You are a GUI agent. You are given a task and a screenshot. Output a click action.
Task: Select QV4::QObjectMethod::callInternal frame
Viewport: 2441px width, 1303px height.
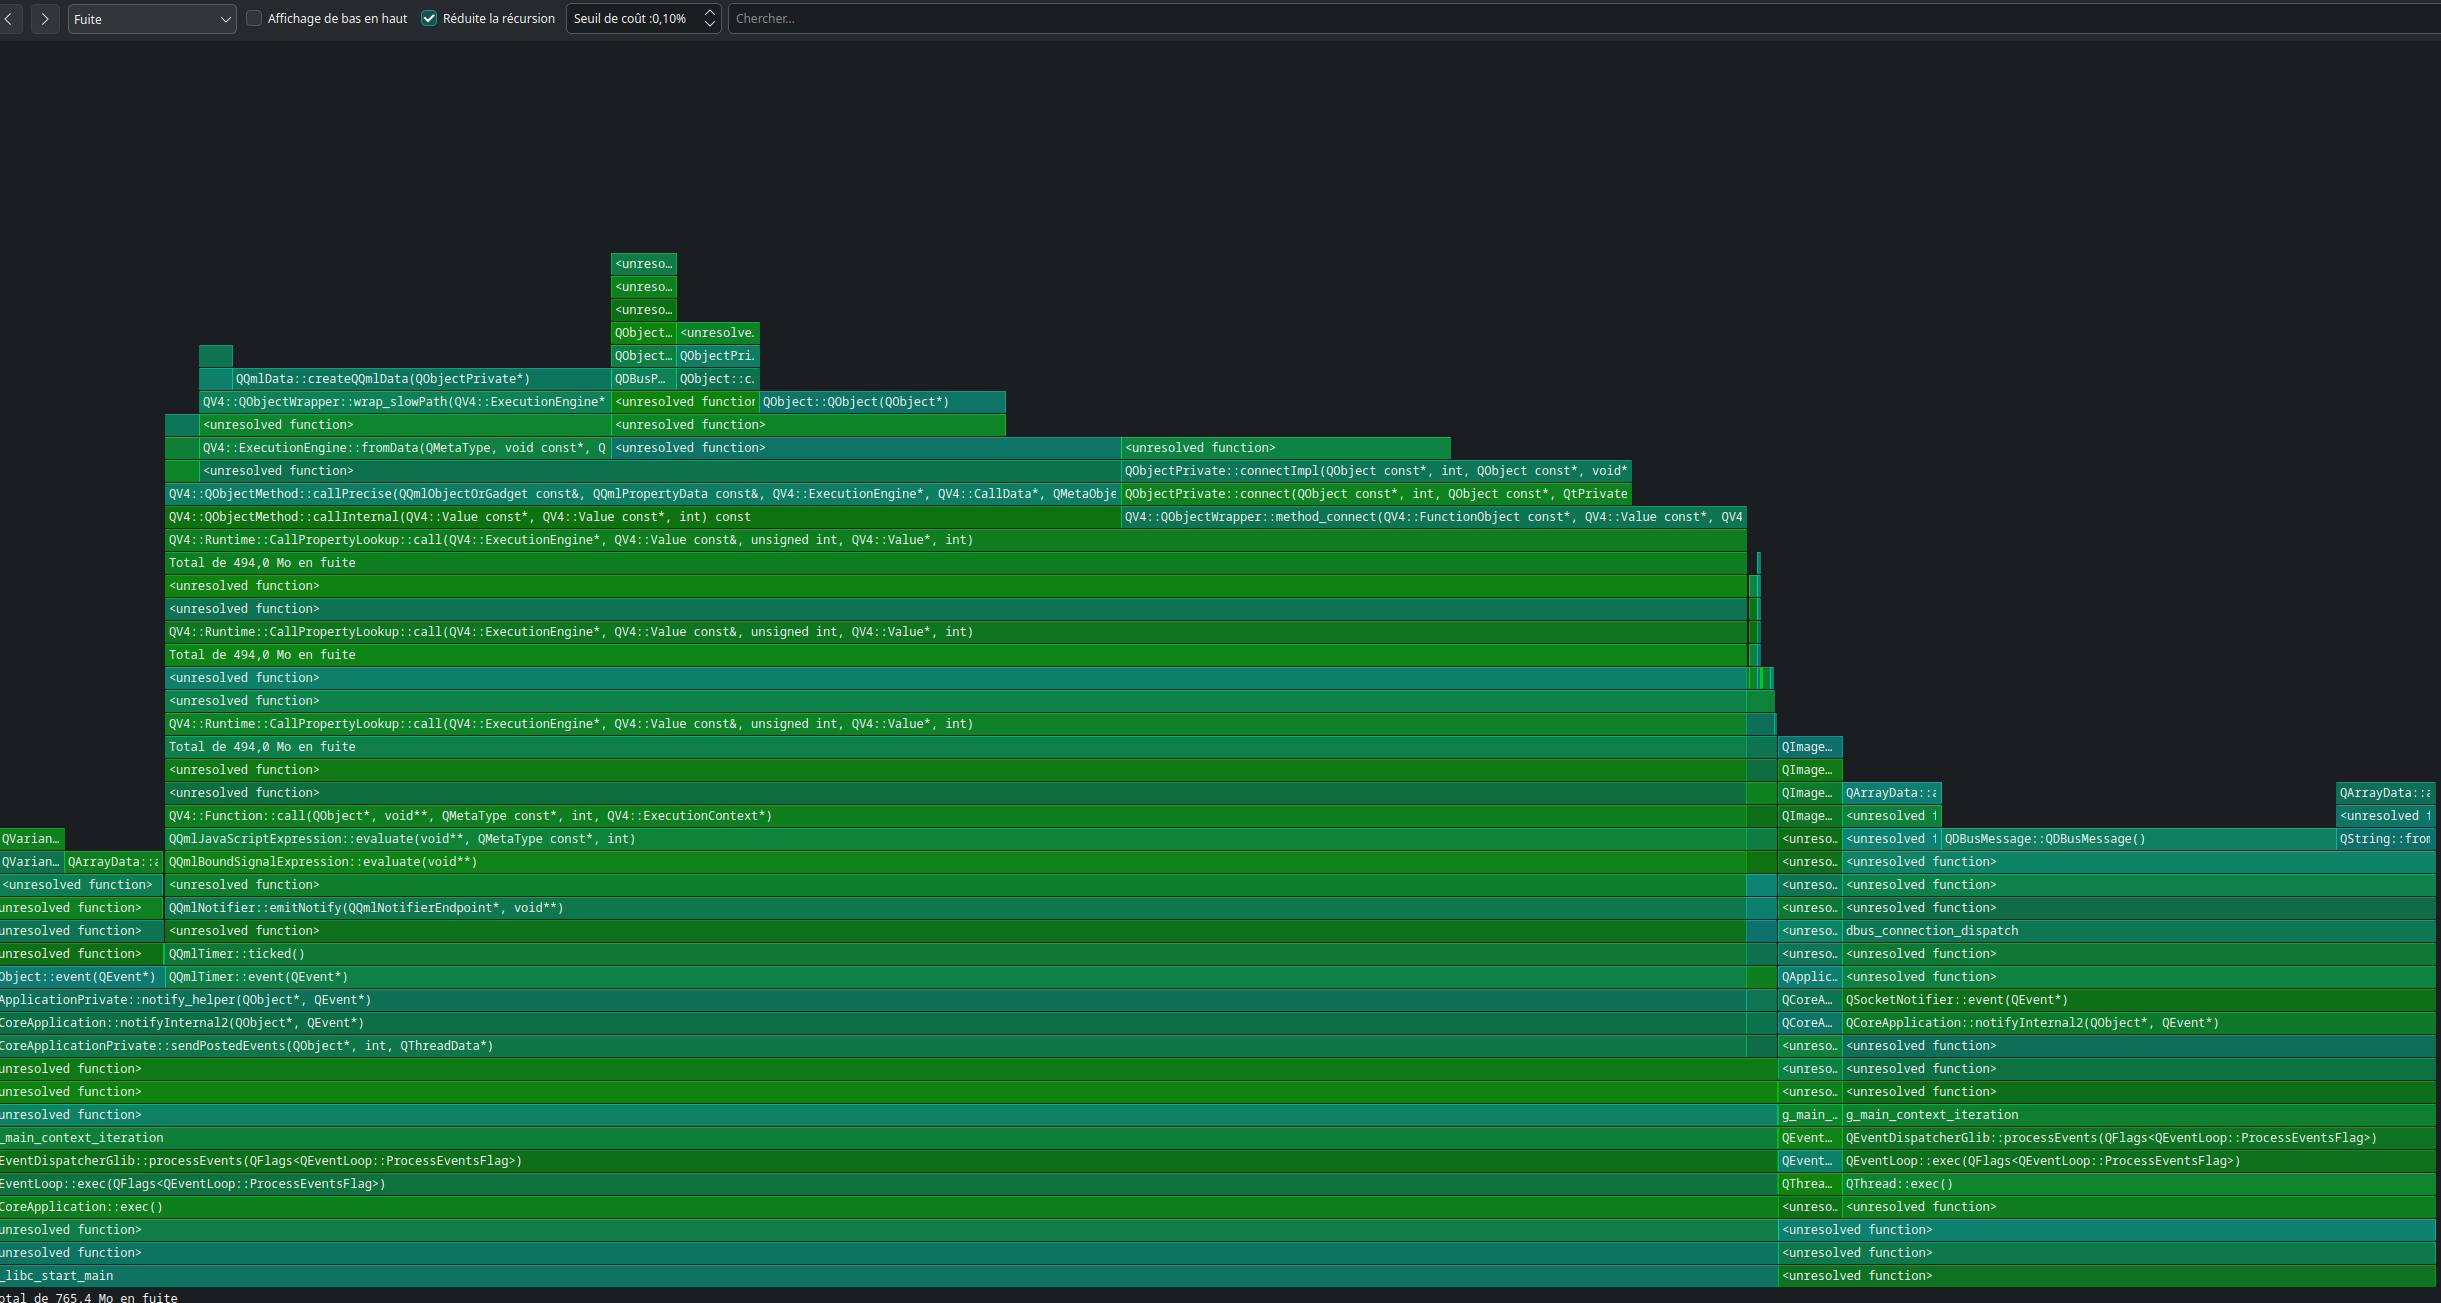tap(643, 517)
